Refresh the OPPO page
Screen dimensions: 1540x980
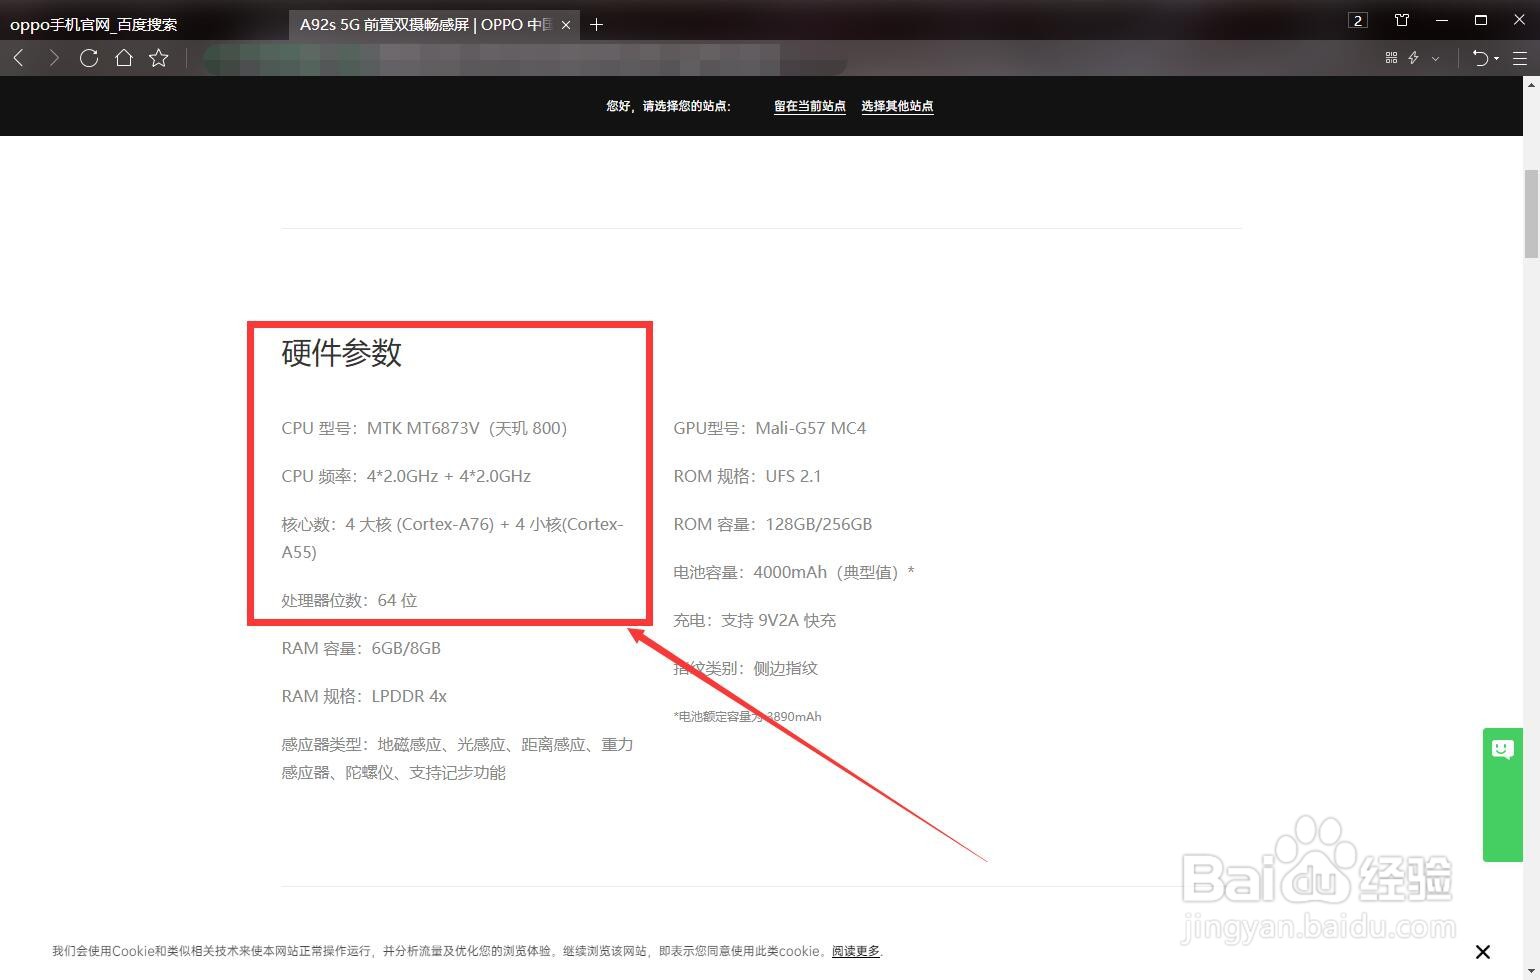click(88, 57)
